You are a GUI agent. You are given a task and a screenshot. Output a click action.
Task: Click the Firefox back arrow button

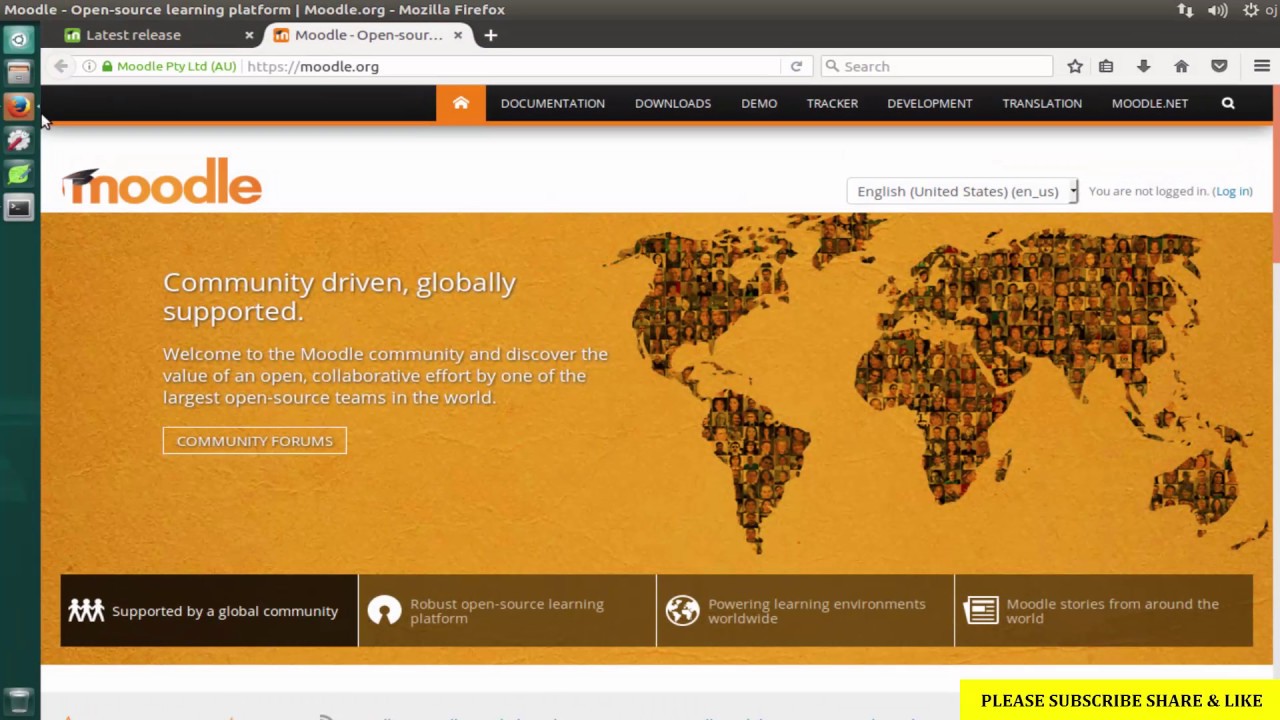coord(61,66)
